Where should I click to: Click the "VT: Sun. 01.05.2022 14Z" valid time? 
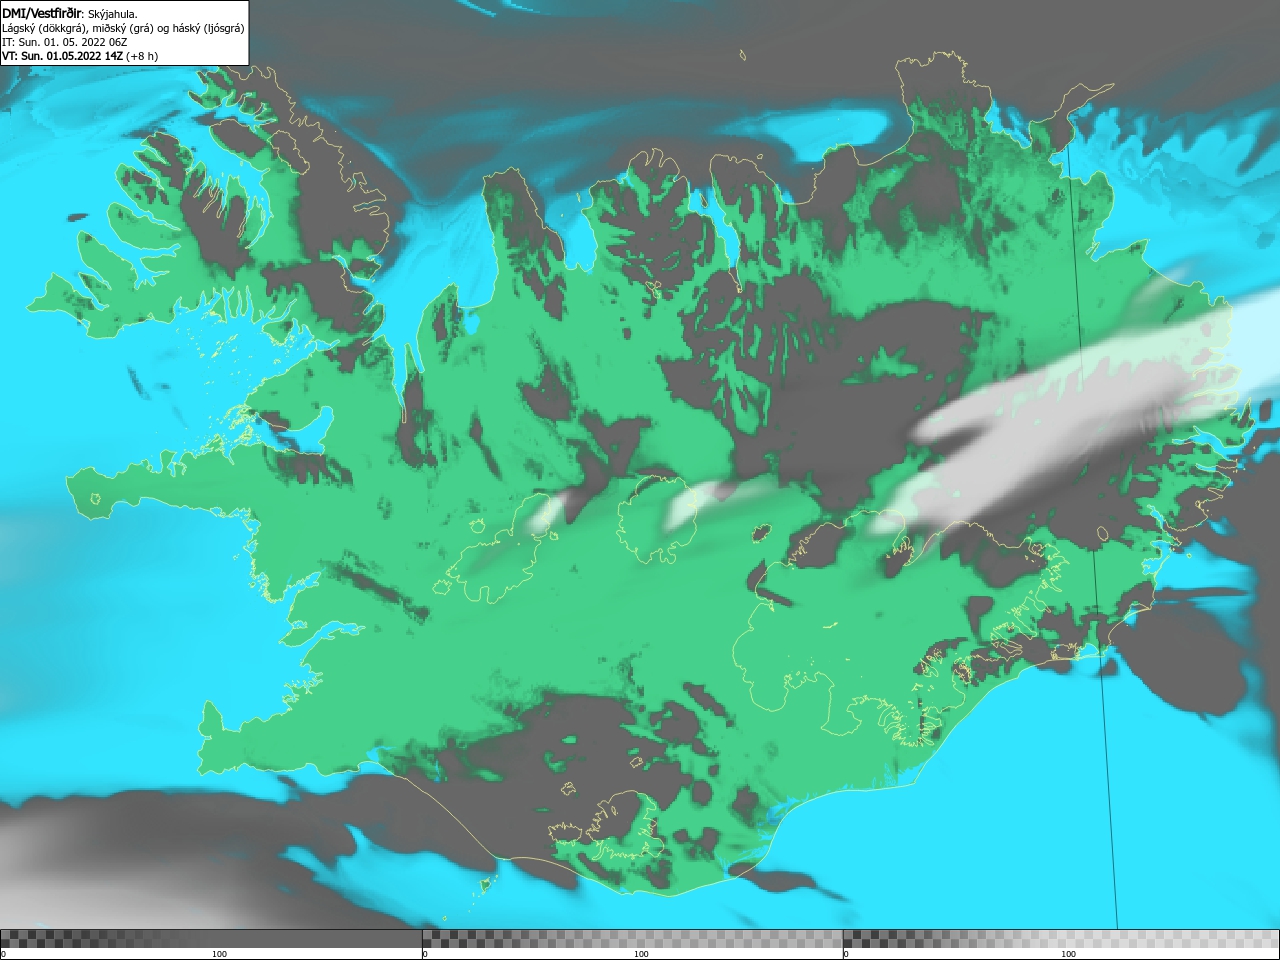click(62, 56)
